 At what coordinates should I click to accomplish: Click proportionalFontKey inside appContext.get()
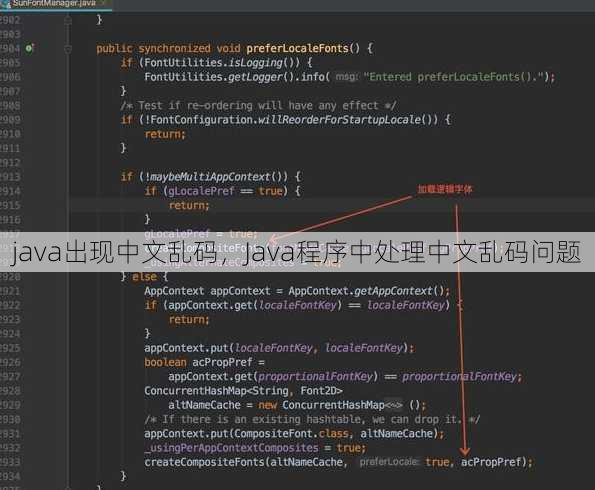[315, 377]
